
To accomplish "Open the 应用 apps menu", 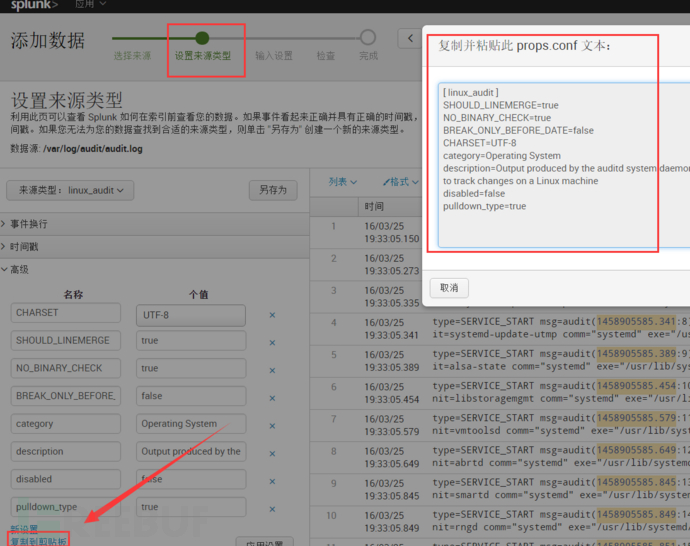I will (90, 4).
